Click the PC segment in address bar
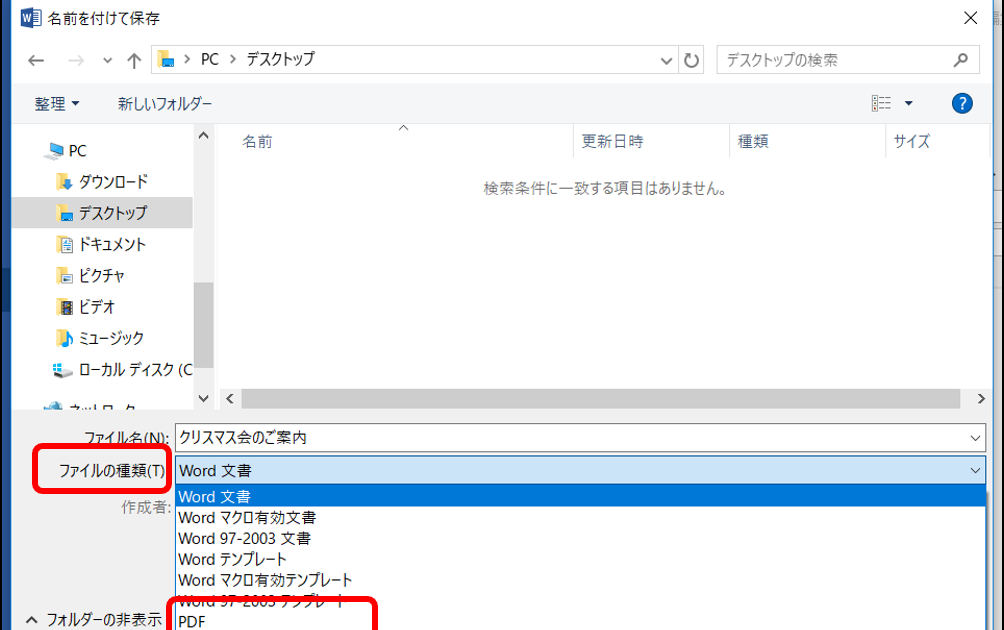 coord(209,60)
